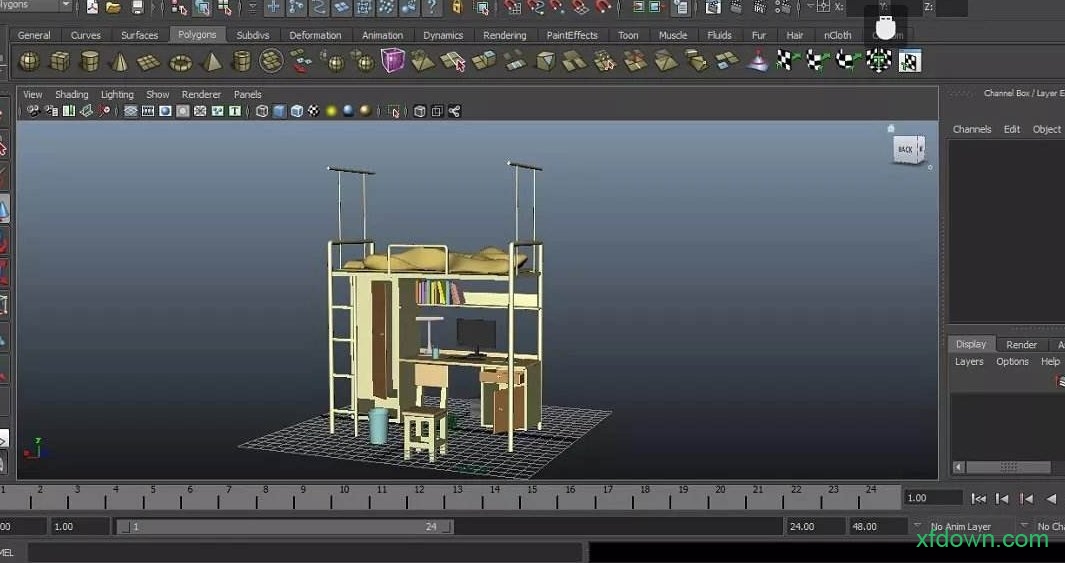Toggle the viewport grid display icon
This screenshot has height=563, width=1065.
pos(131,111)
